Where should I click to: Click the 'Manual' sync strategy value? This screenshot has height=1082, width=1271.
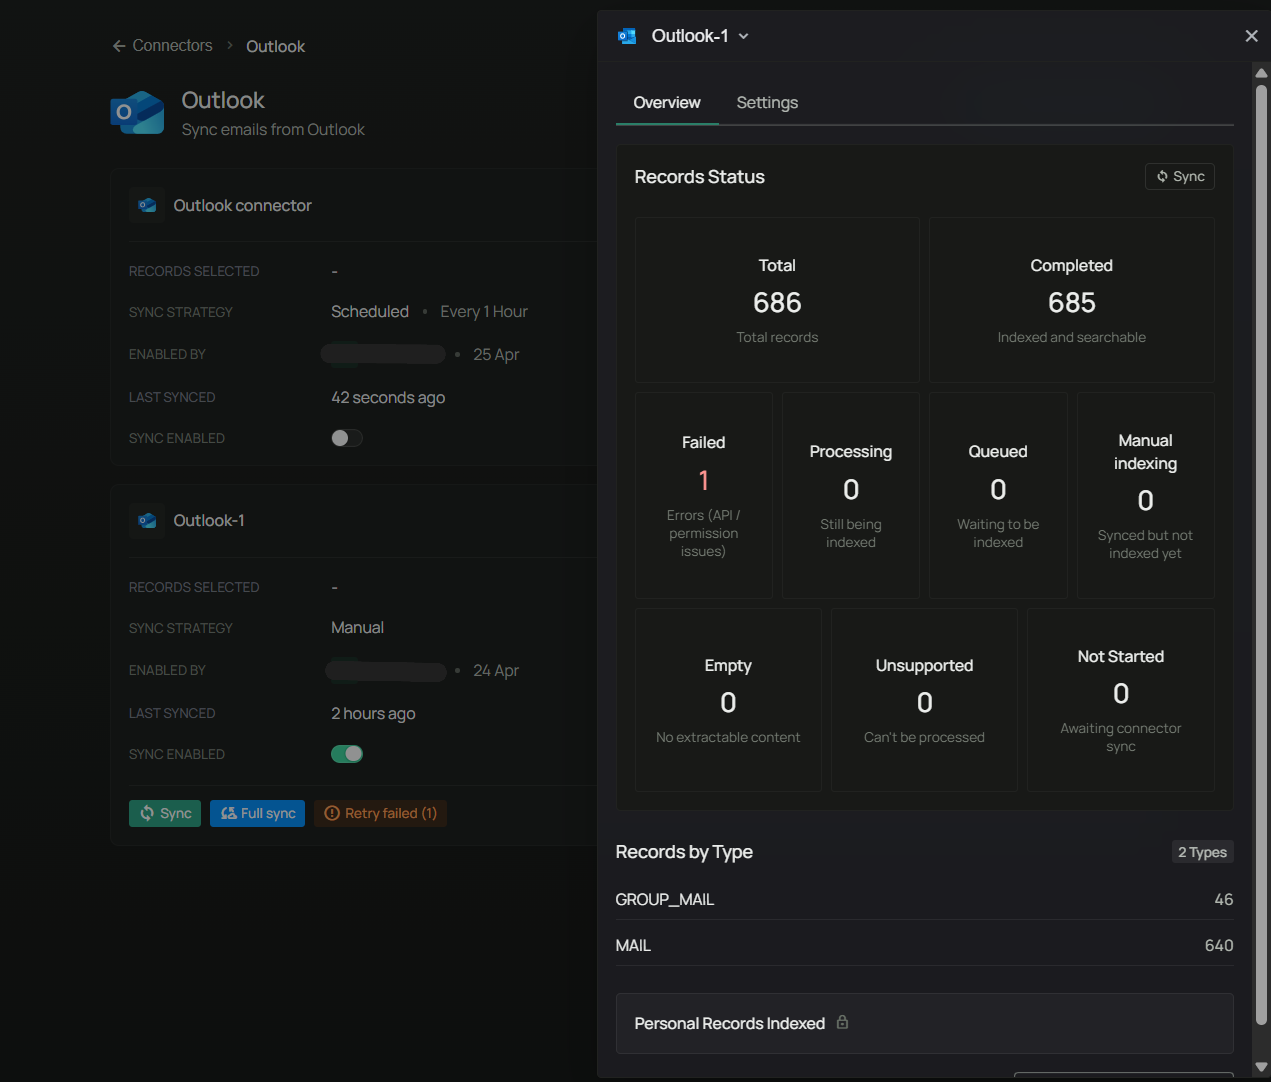357,628
